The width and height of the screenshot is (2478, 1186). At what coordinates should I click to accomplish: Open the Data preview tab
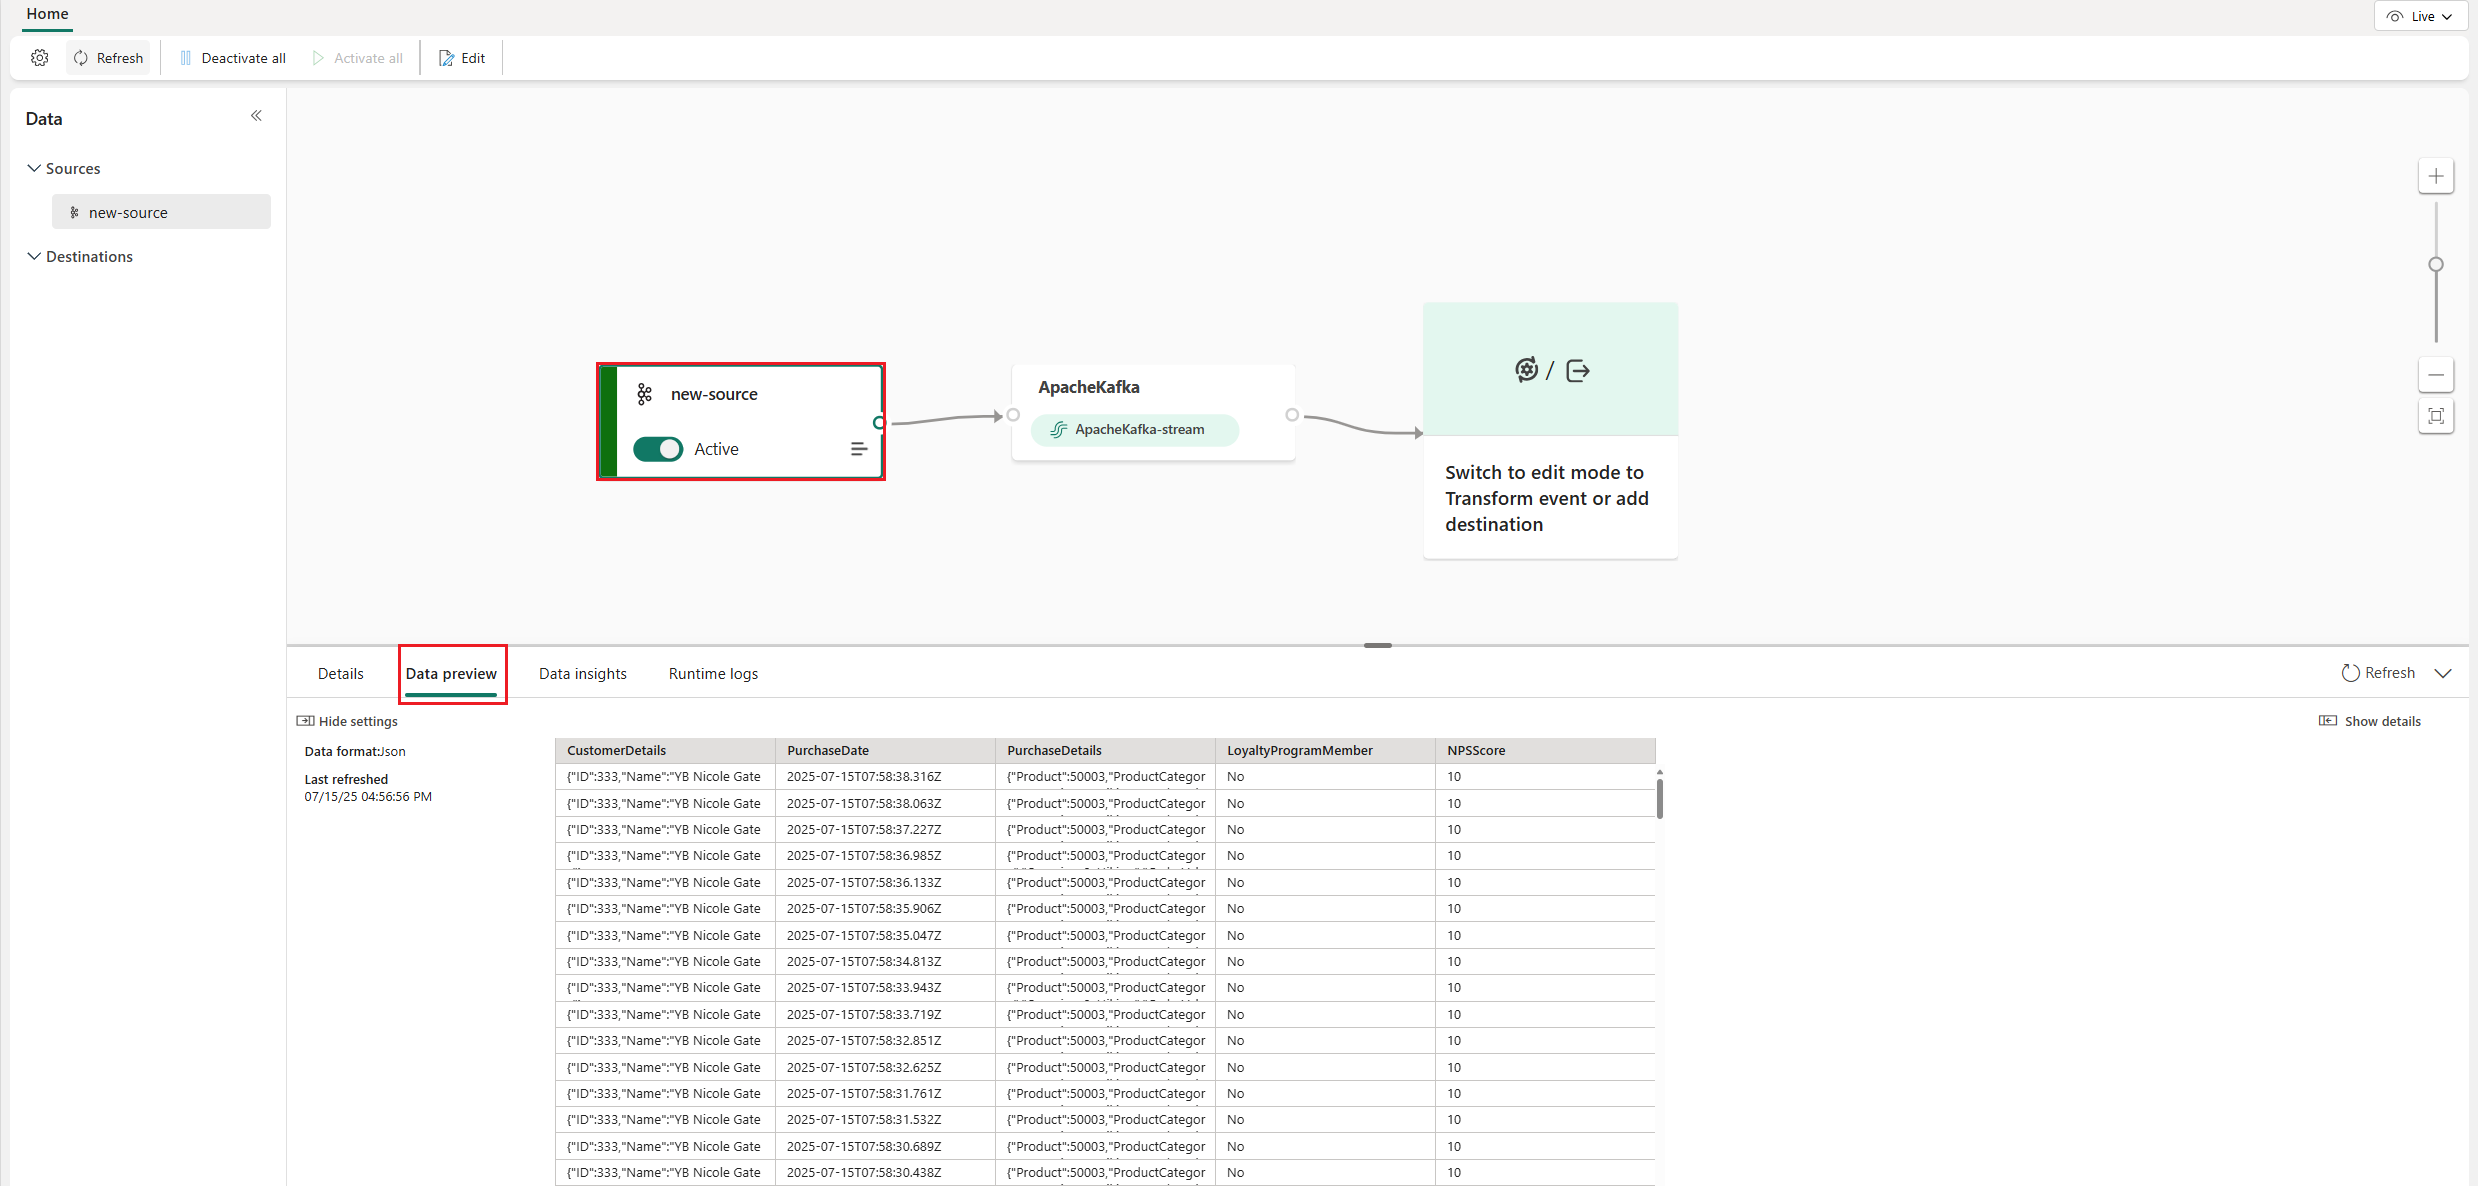click(x=451, y=674)
